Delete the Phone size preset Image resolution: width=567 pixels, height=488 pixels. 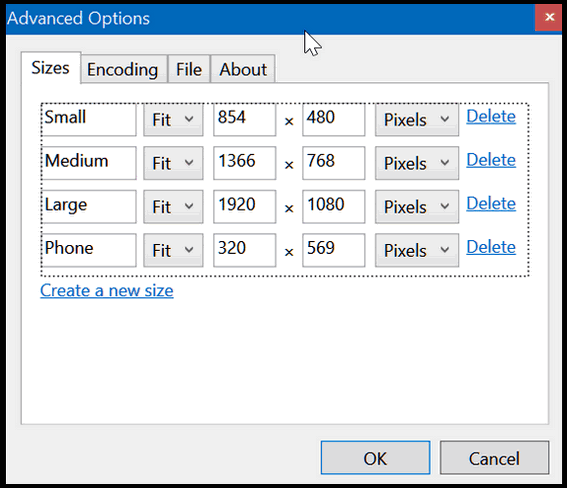pyautogui.click(x=491, y=247)
